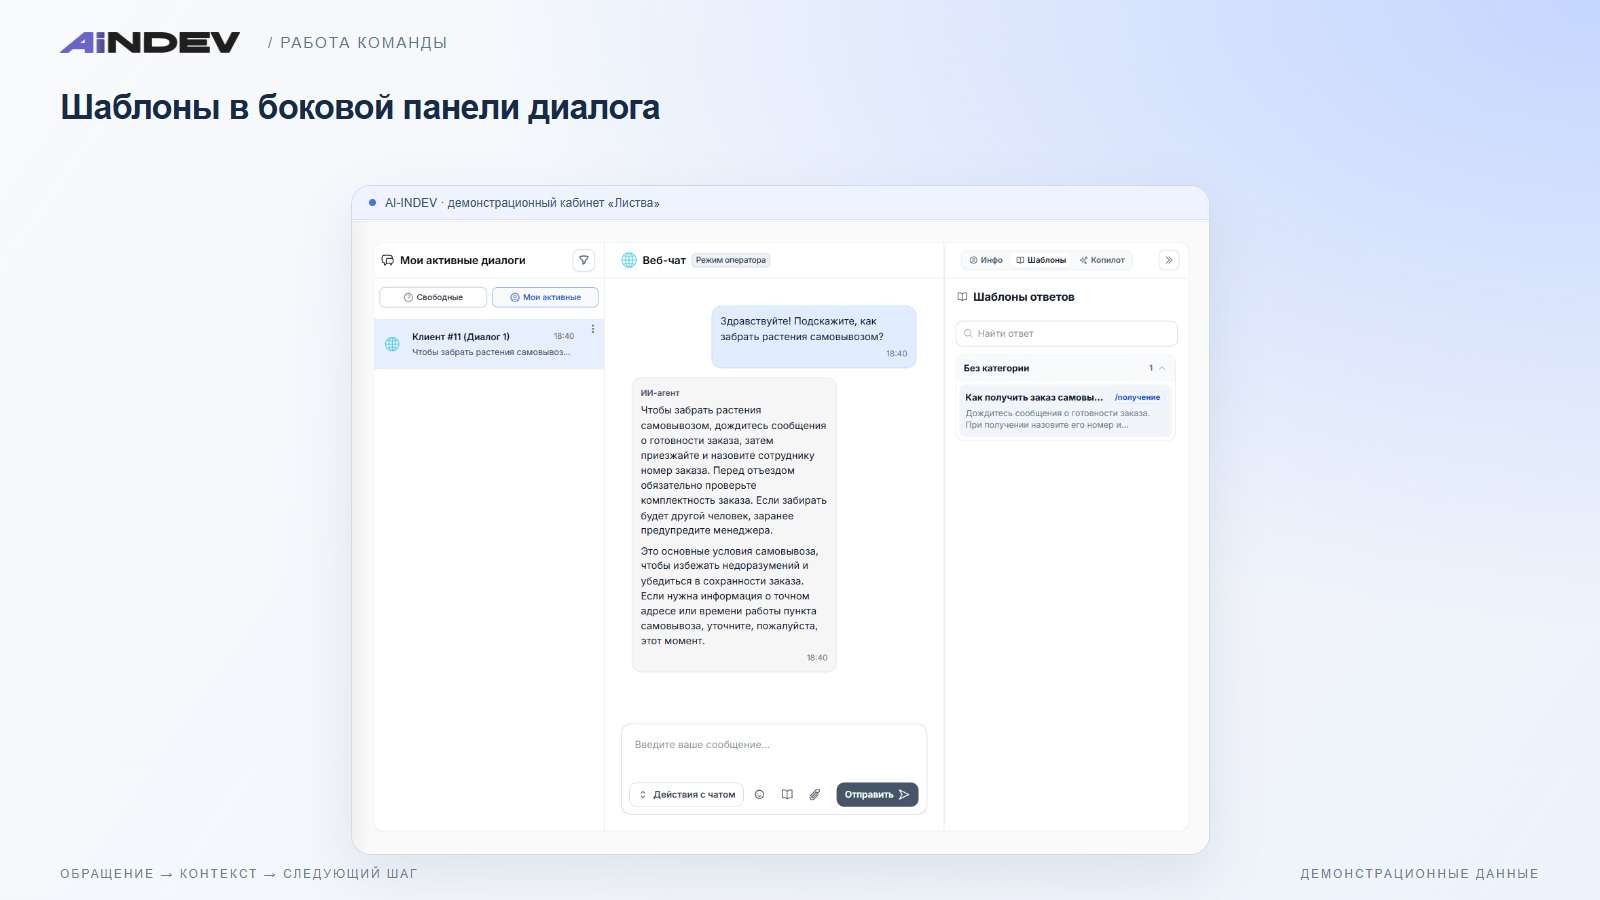
Task: Click the three-dot menu on Клиент #11
Action: point(593,329)
